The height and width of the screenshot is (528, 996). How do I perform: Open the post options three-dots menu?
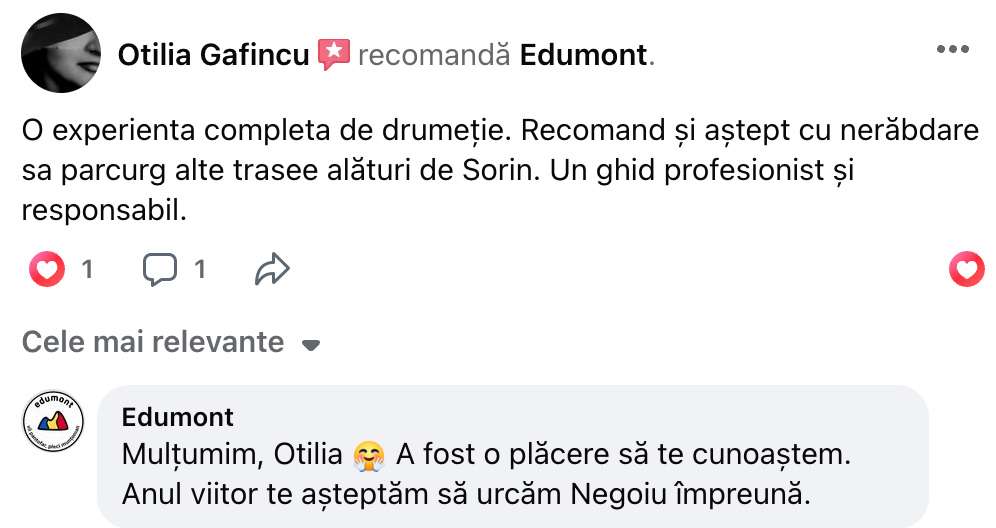[952, 50]
